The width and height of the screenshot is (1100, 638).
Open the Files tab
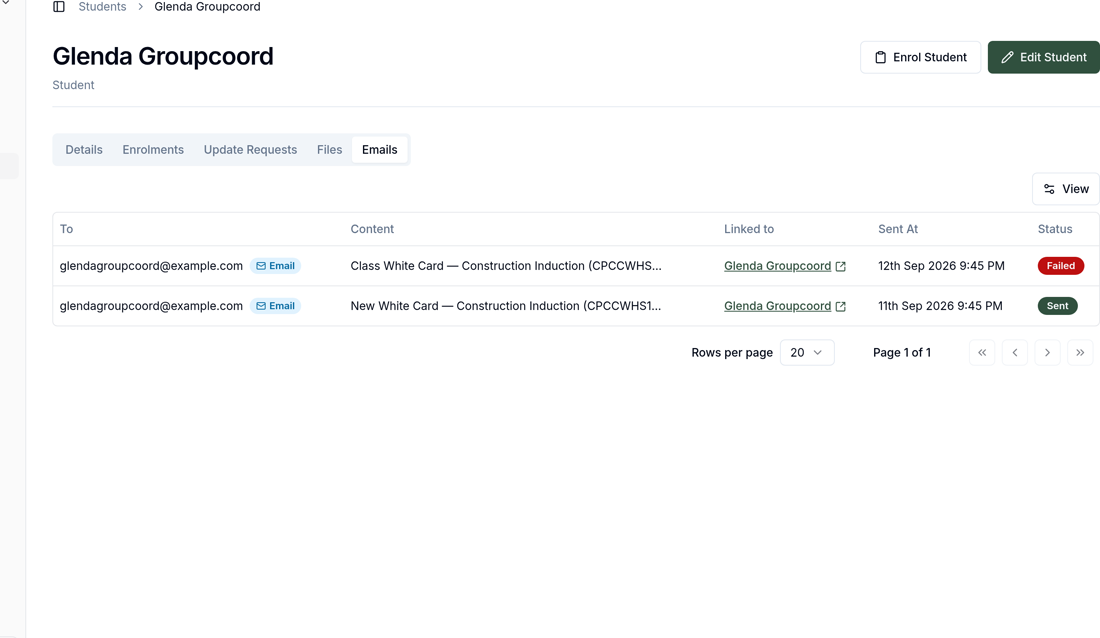tap(330, 149)
